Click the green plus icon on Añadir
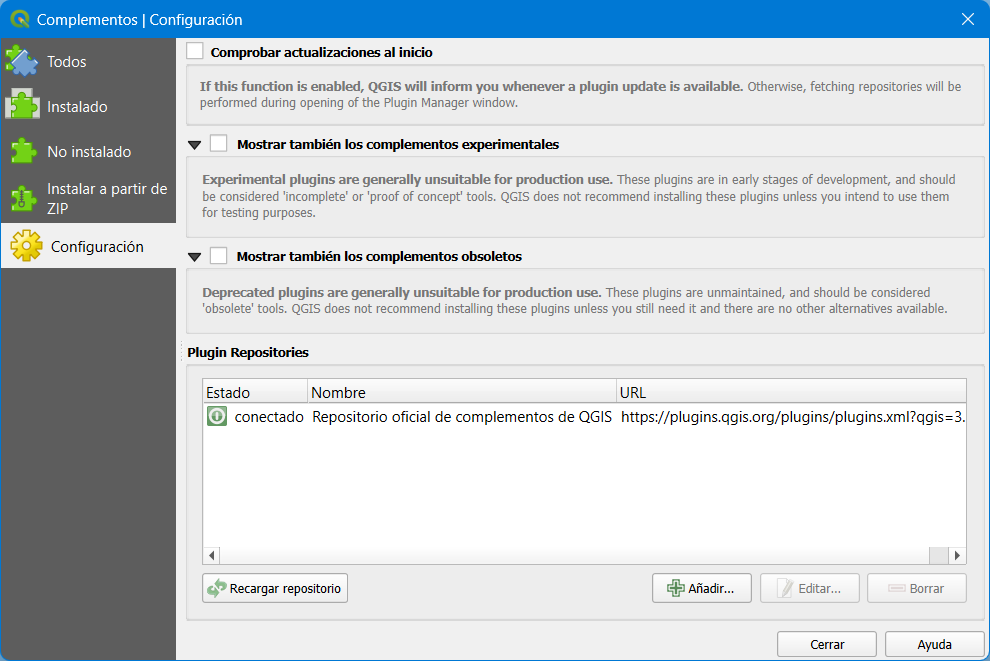The width and height of the screenshot is (990, 661). point(676,588)
